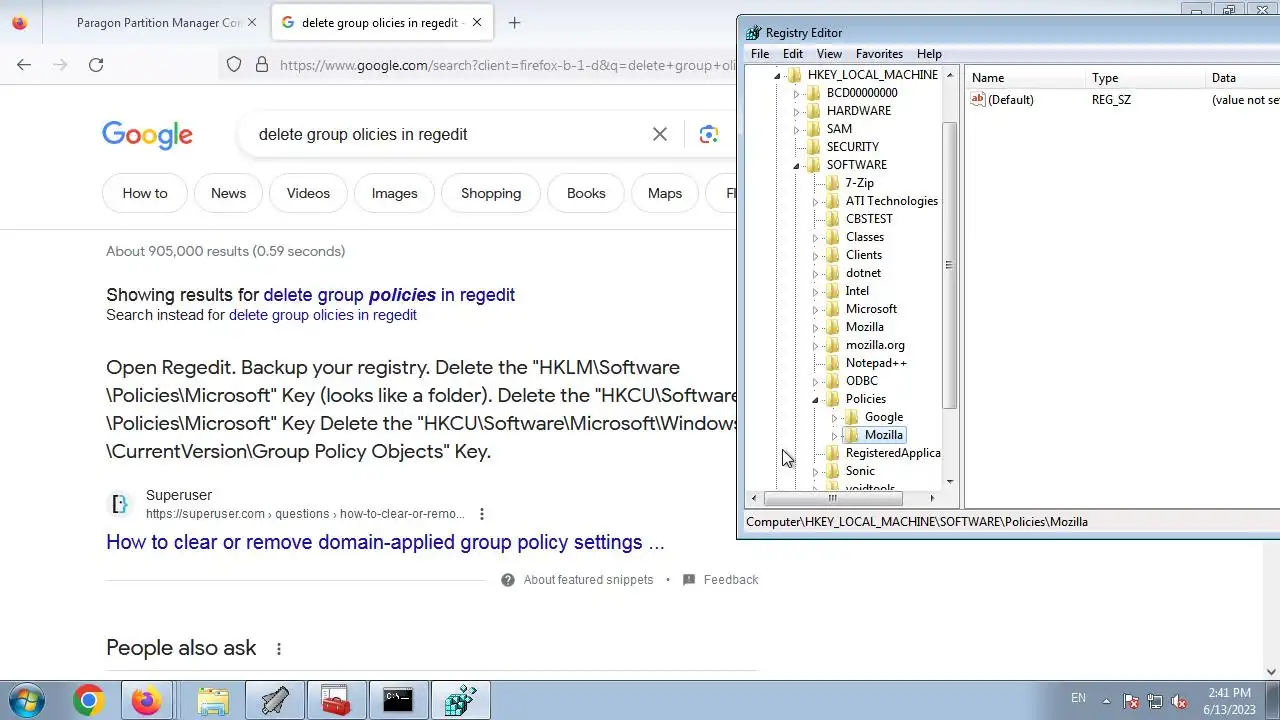Expand the Google key under Policies
1280x720 pixels.
834,417
